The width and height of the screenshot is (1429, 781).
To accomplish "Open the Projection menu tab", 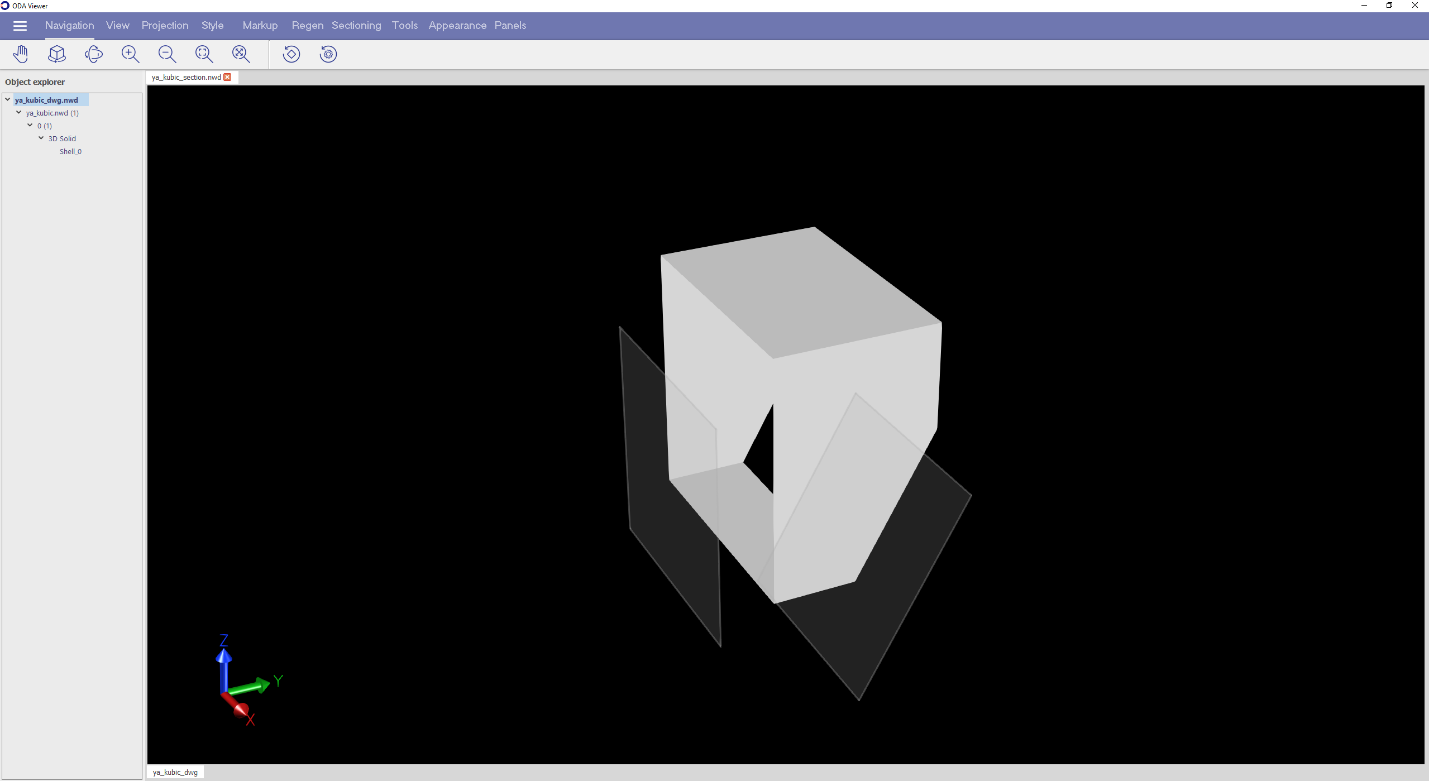I will [165, 25].
